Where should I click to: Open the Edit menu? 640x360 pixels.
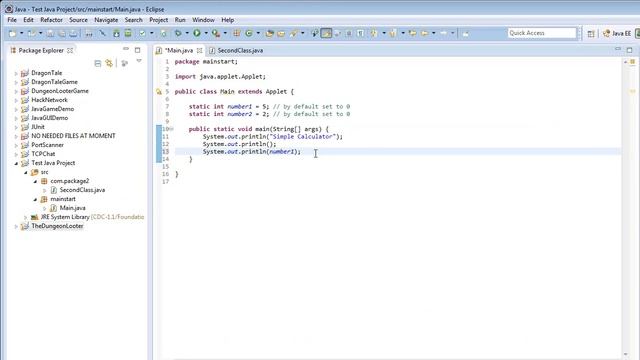[x=28, y=20]
